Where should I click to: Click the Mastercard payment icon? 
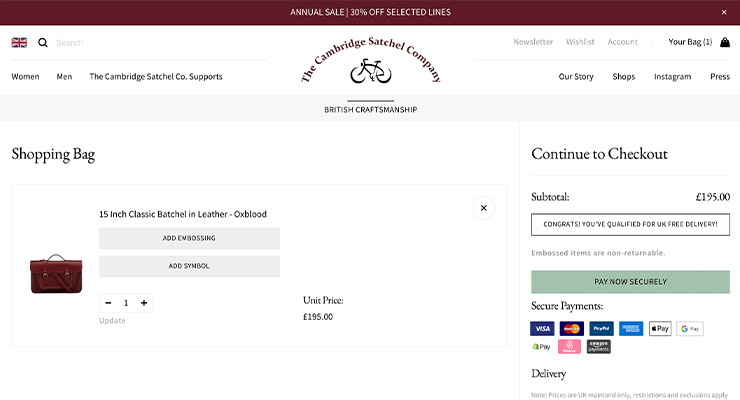click(x=572, y=328)
